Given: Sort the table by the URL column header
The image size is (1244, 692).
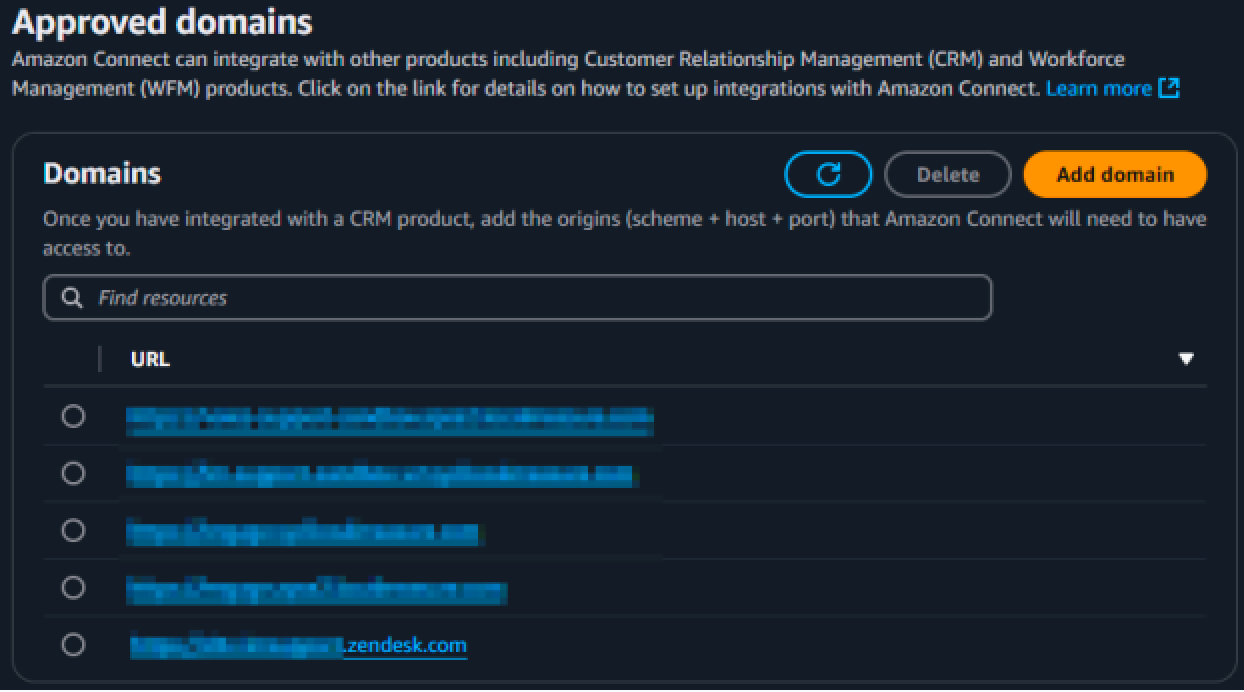Looking at the screenshot, I should (x=150, y=359).
